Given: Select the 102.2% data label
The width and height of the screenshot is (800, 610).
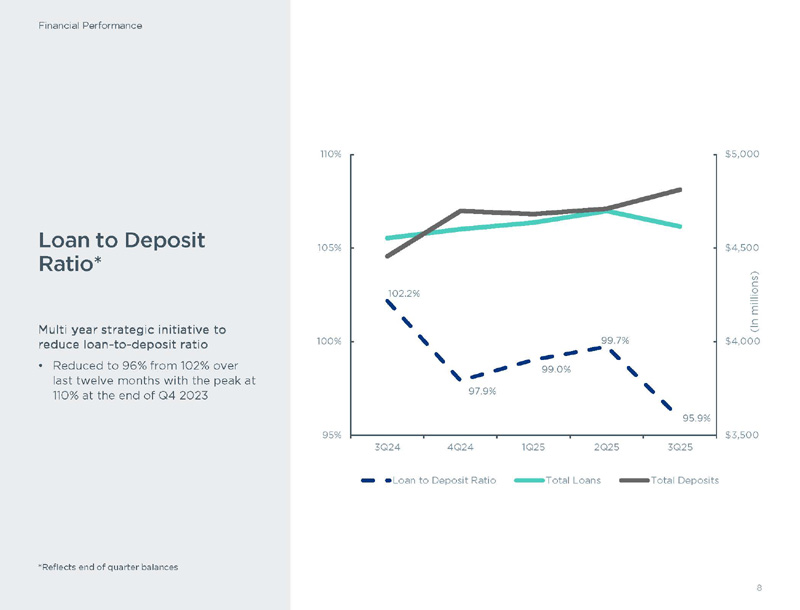Looking at the screenshot, I should [403, 294].
